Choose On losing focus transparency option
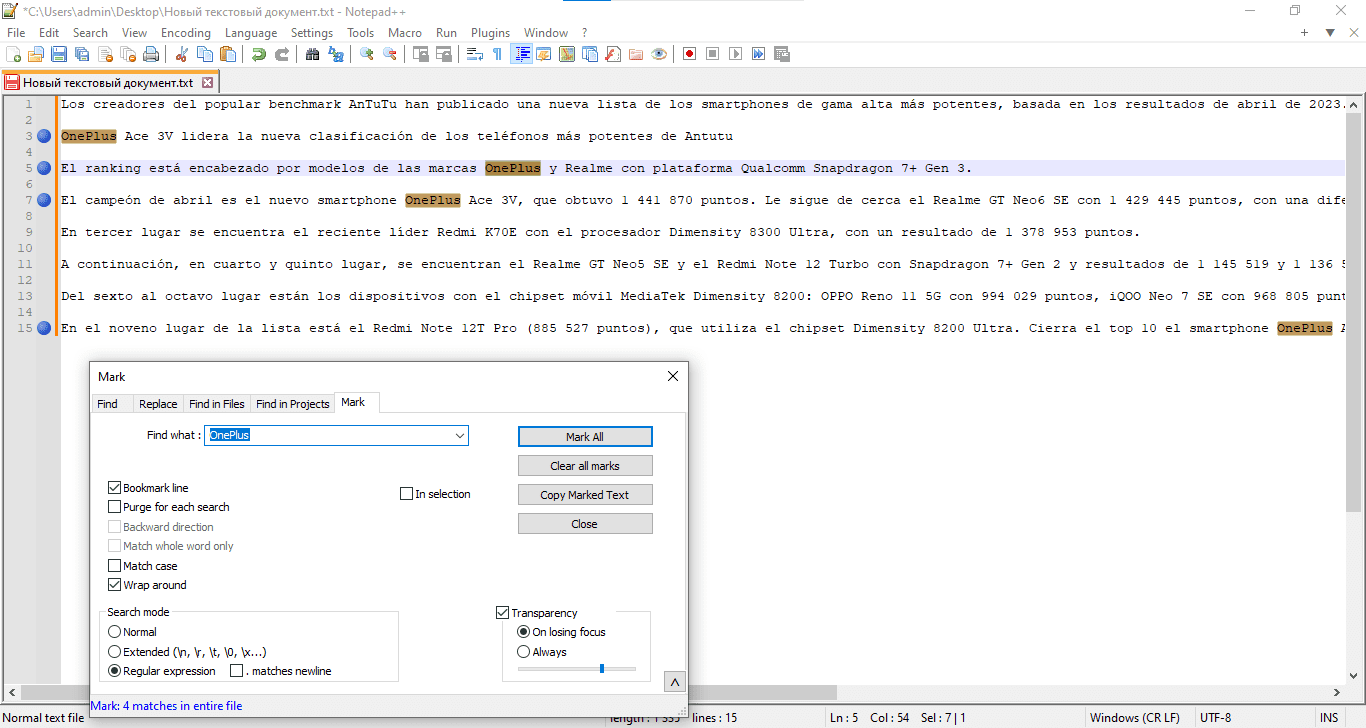This screenshot has height=728, width=1366. point(523,632)
